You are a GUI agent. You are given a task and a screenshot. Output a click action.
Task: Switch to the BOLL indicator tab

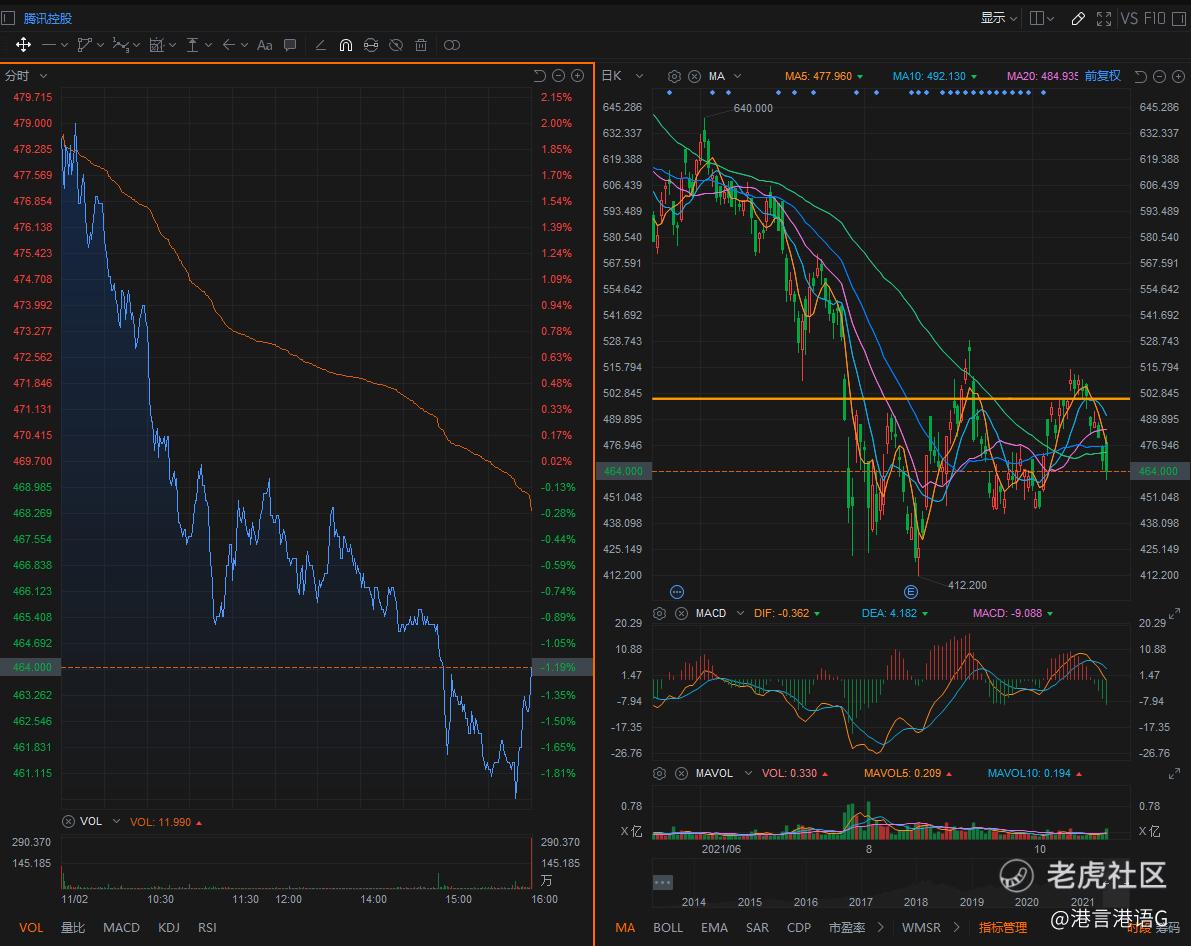click(x=668, y=927)
